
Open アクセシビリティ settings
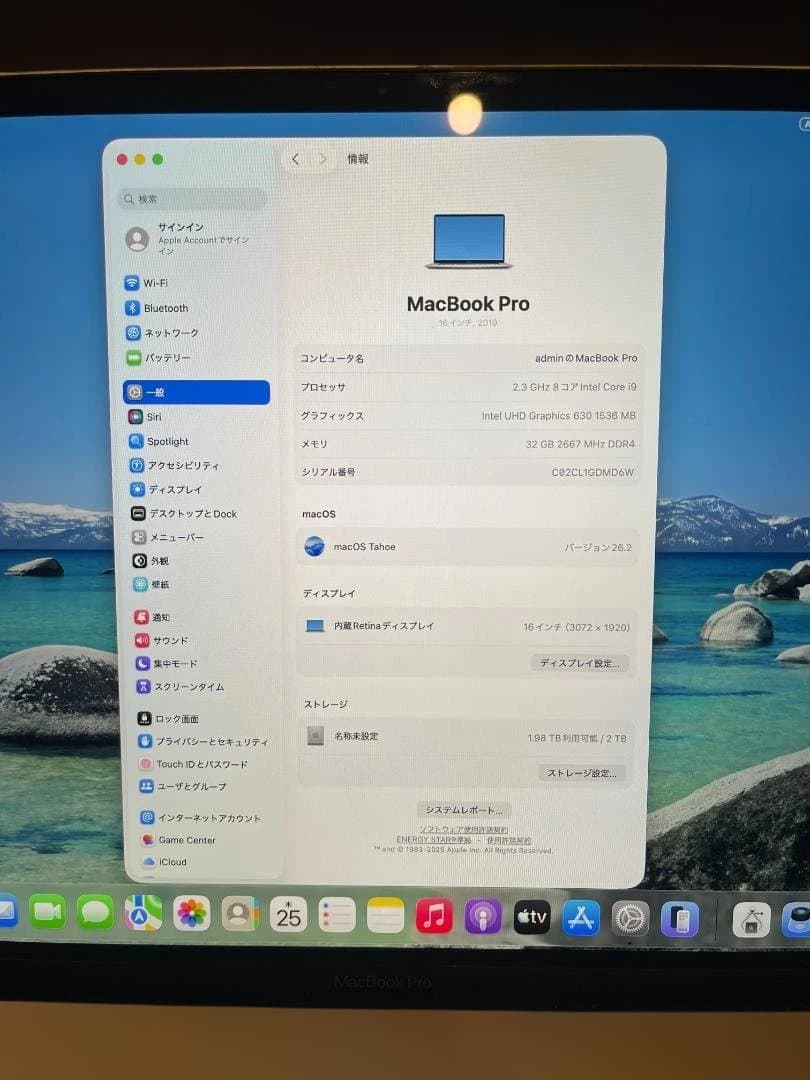click(x=175, y=465)
